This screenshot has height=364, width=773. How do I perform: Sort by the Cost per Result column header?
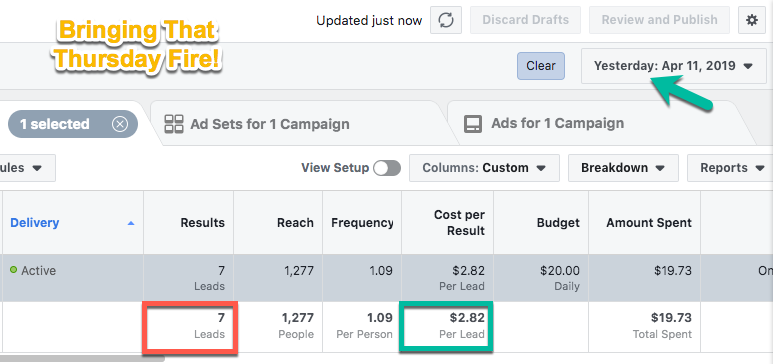pos(459,223)
